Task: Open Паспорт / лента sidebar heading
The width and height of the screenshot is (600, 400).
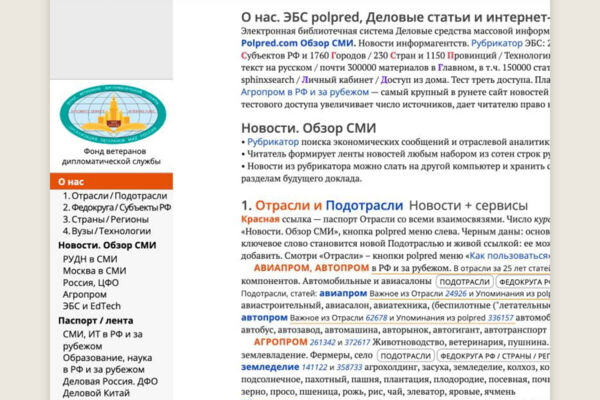Action: click(96, 320)
